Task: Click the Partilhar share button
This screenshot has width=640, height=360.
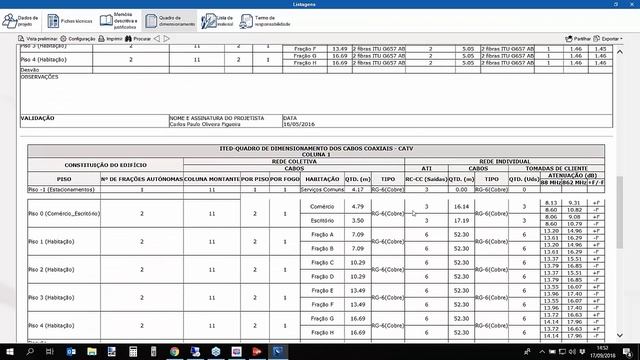Action: pyautogui.click(x=578, y=39)
